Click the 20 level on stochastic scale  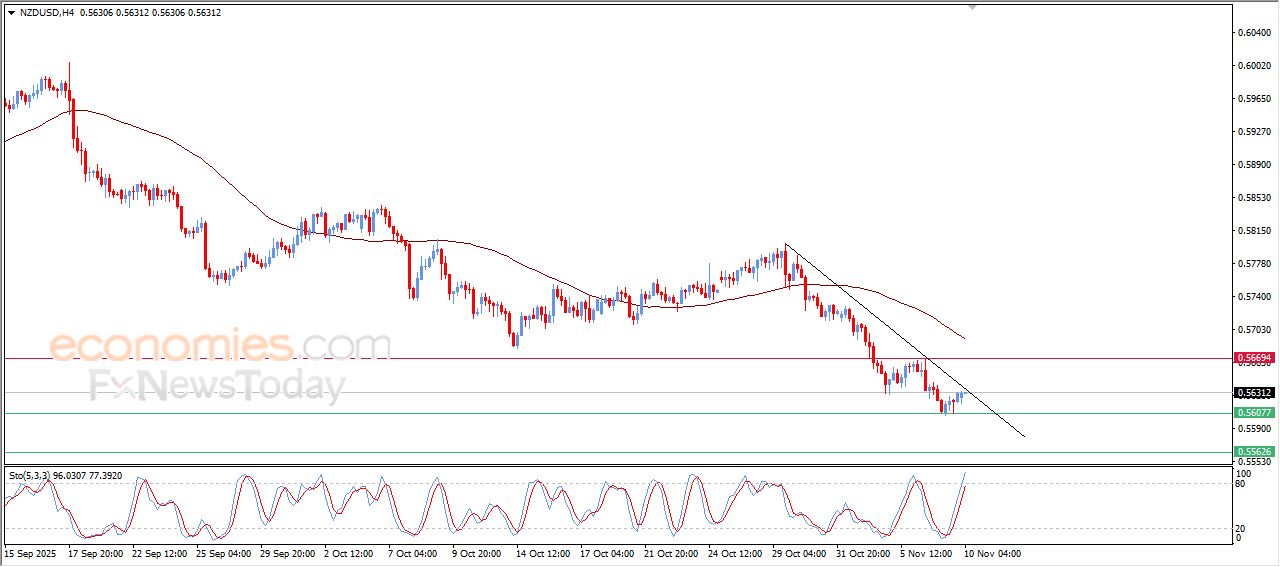(x=1240, y=527)
